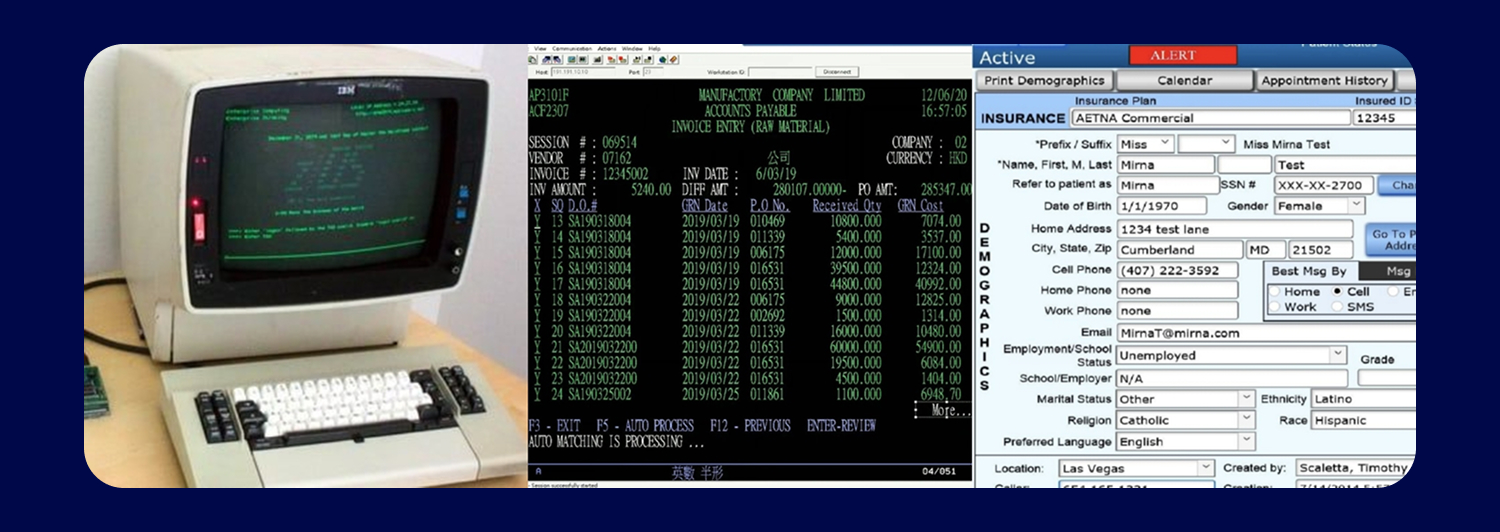Open the Prefix dropdown showing Miss
The height and width of the screenshot is (532, 1500).
[x=1145, y=144]
